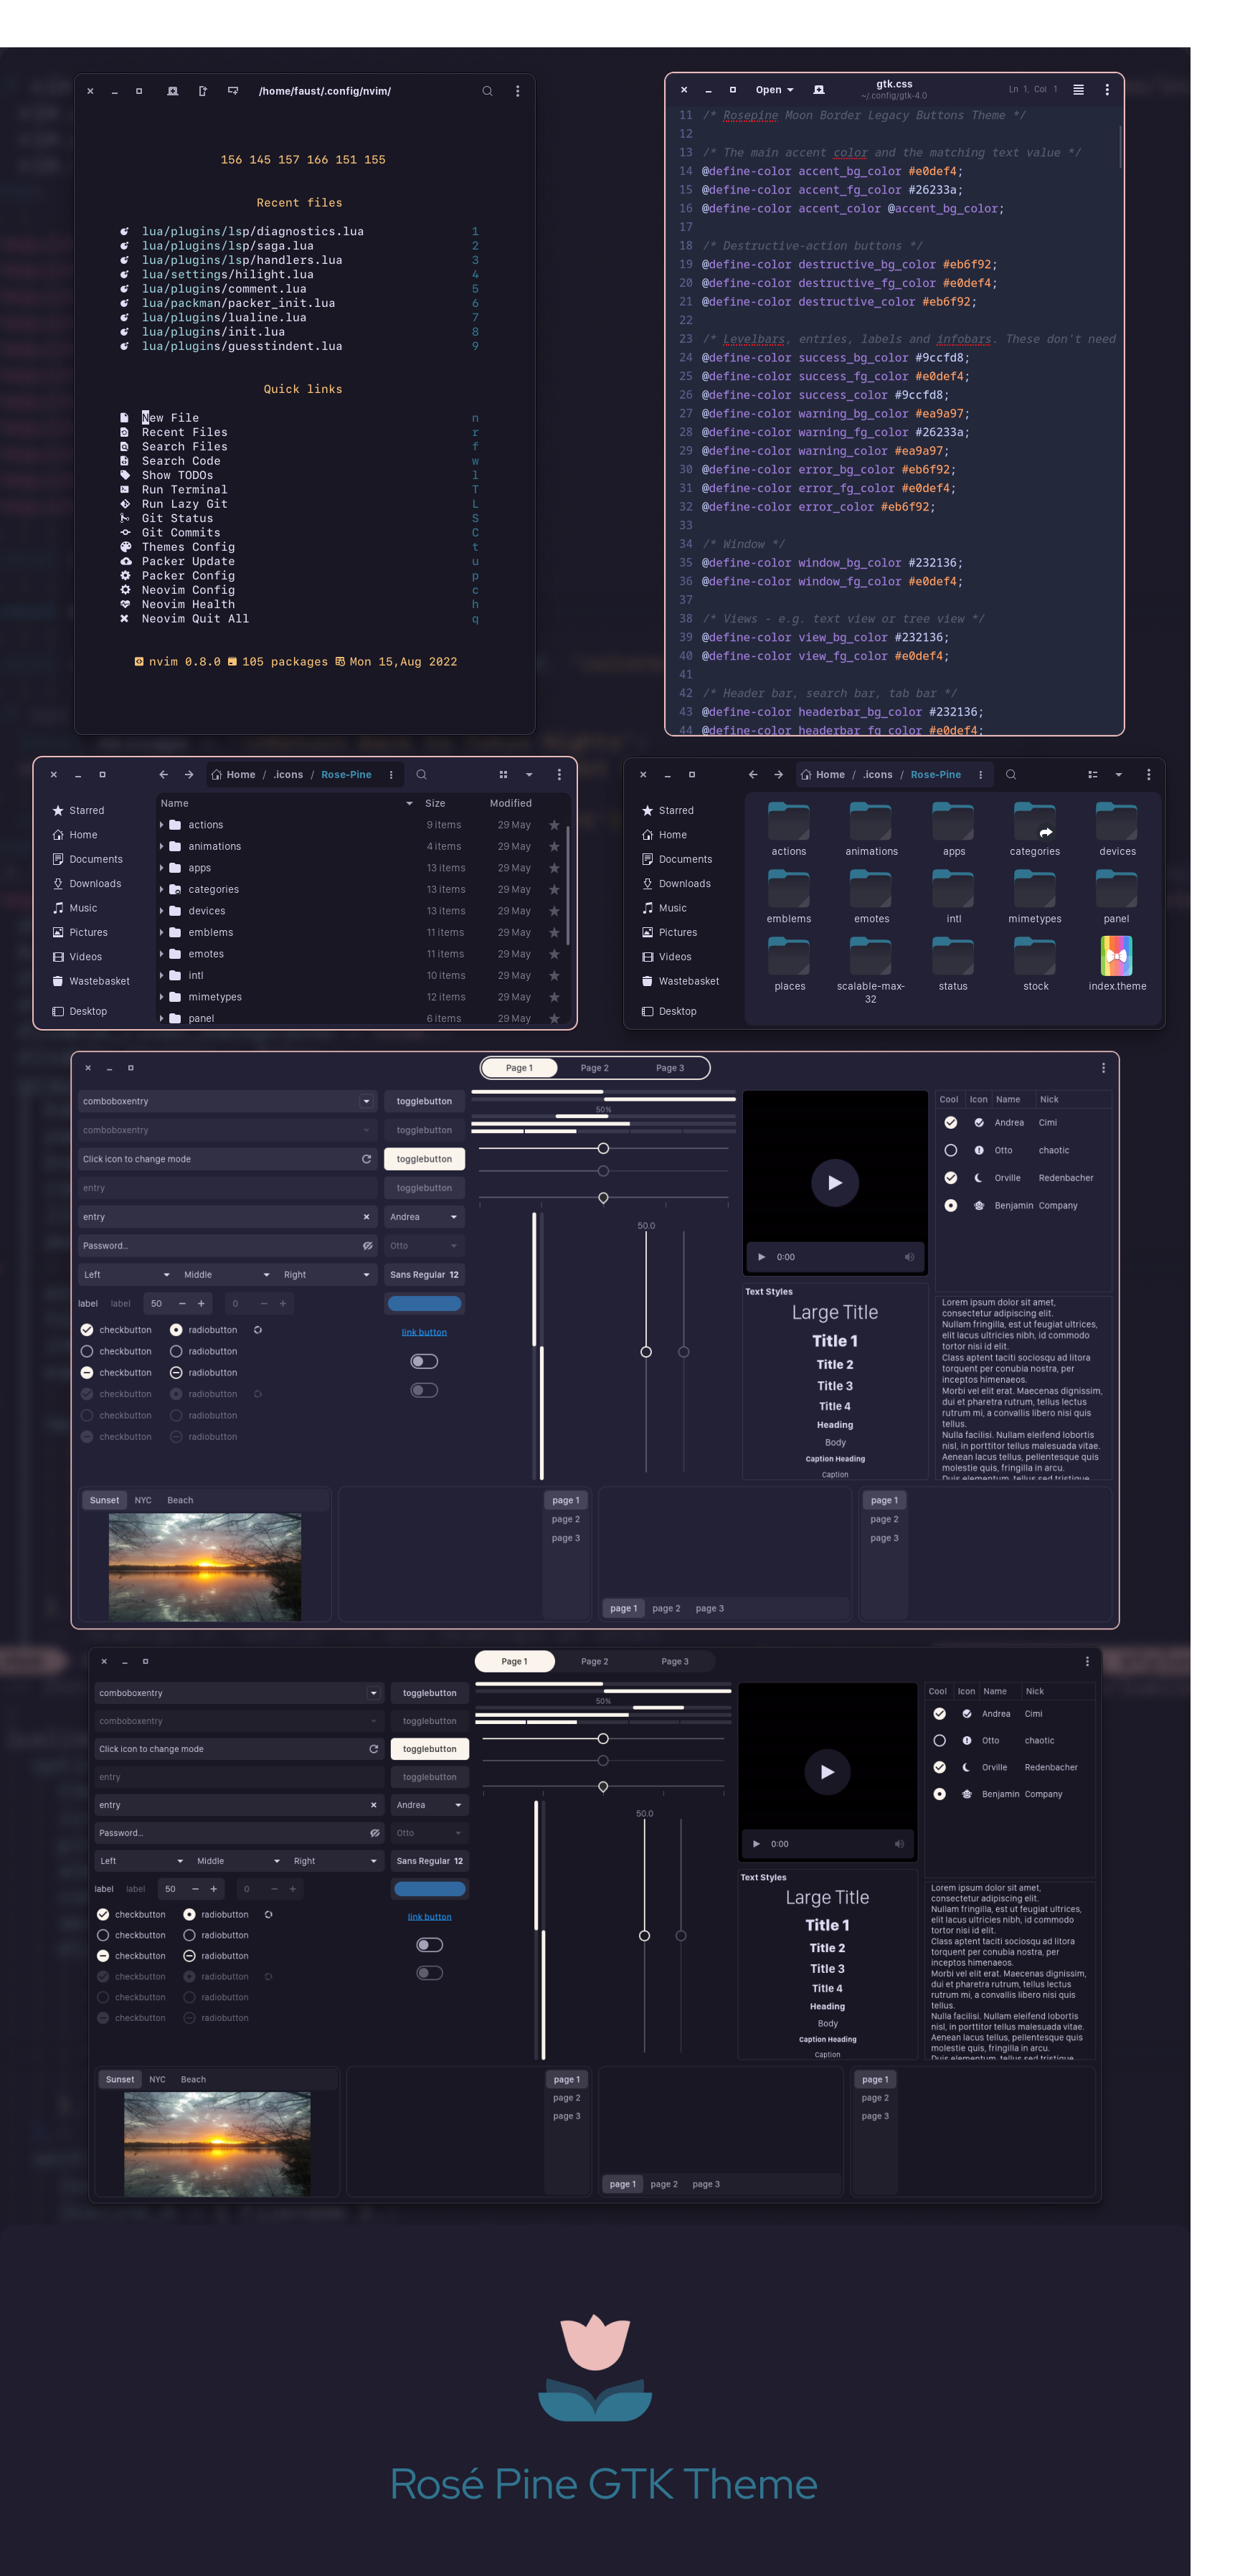Image resolution: width=1240 pixels, height=2576 pixels.
Task: Select the NYC tab in upper widget window
Action: point(143,1500)
